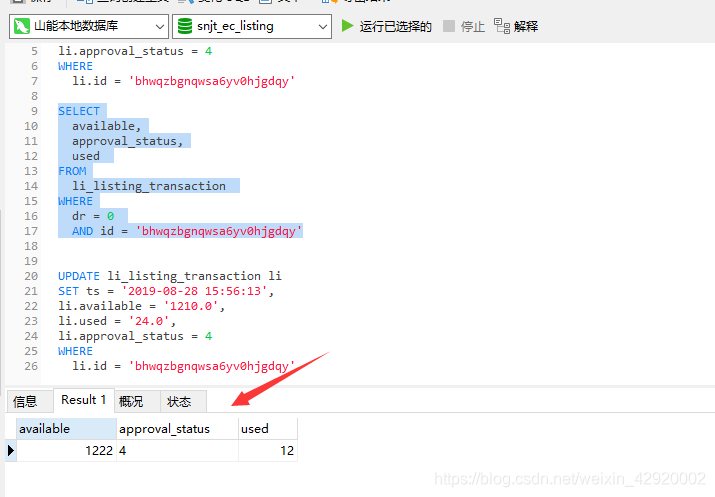Click the 运行已选择的 button label

(x=395, y=26)
